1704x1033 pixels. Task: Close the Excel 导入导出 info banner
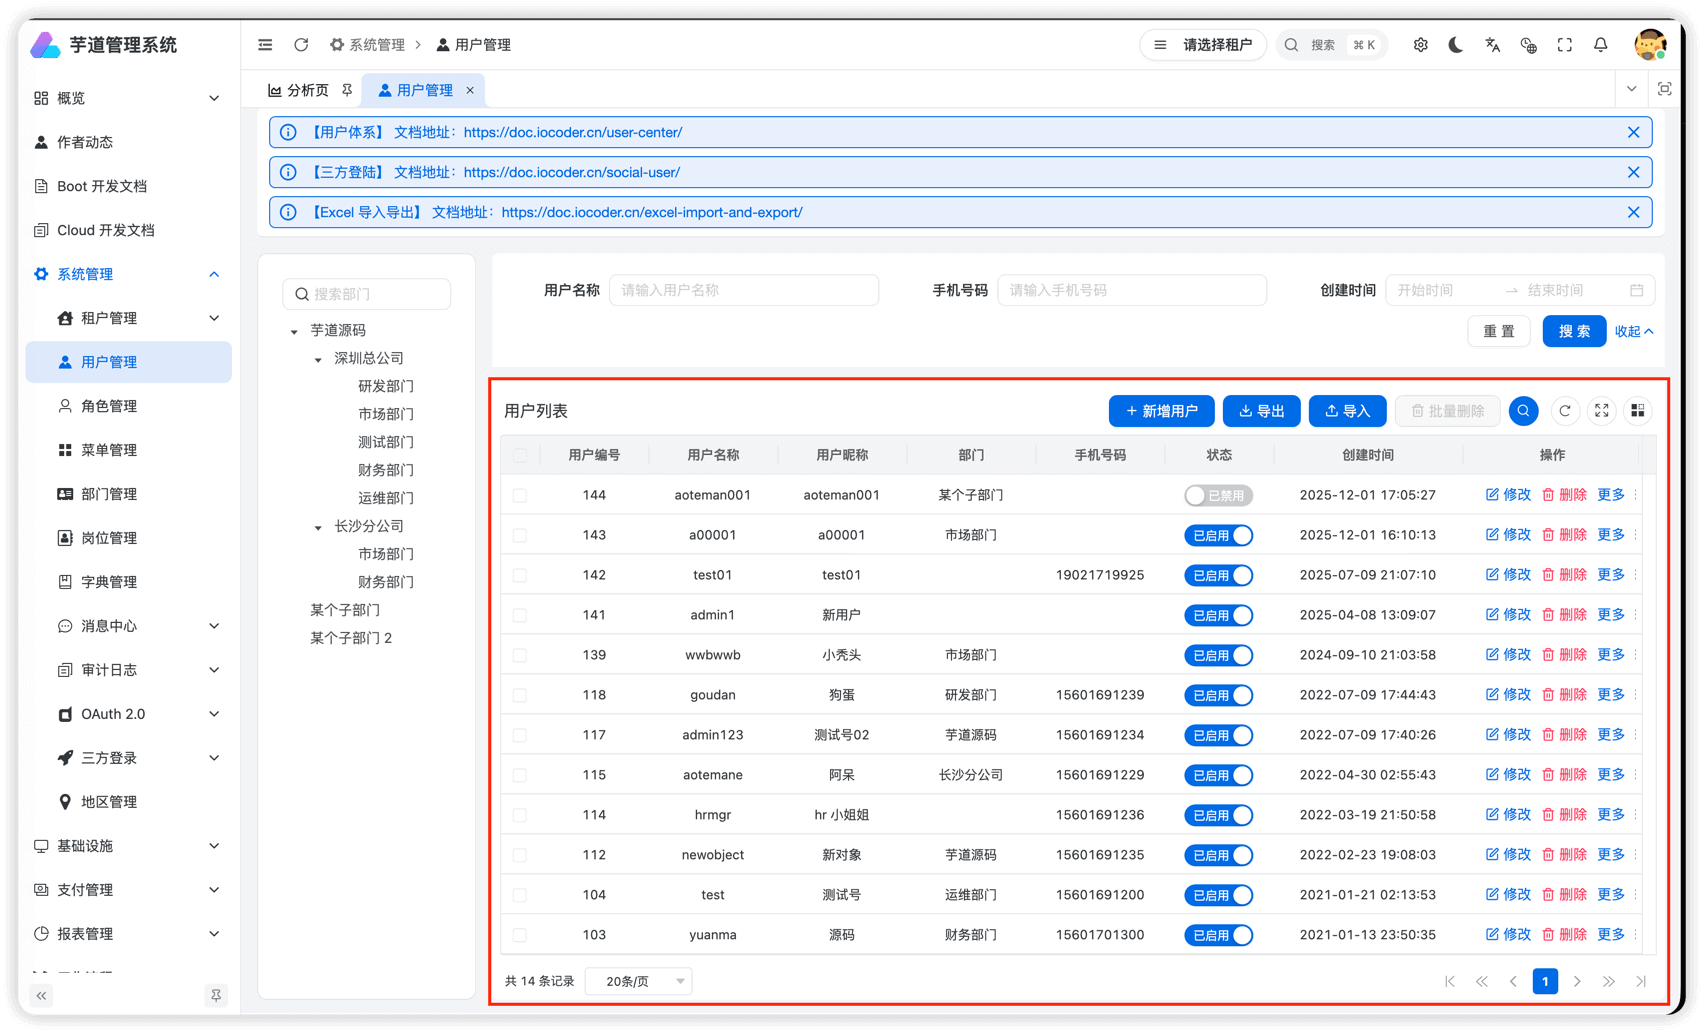(x=1633, y=212)
